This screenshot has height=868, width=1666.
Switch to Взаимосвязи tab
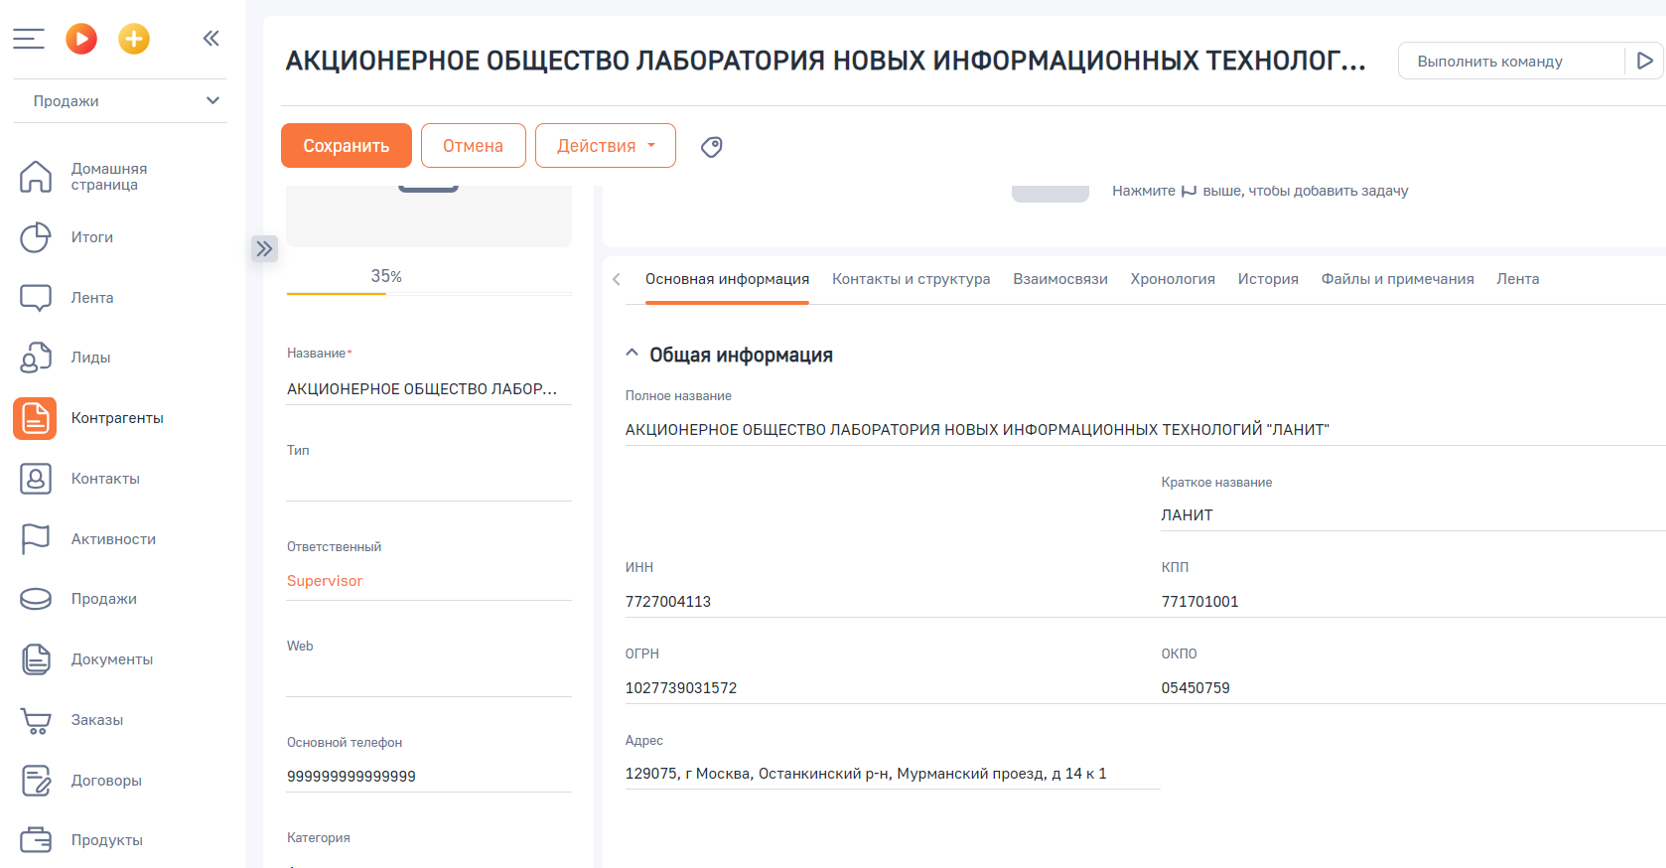1060,279
